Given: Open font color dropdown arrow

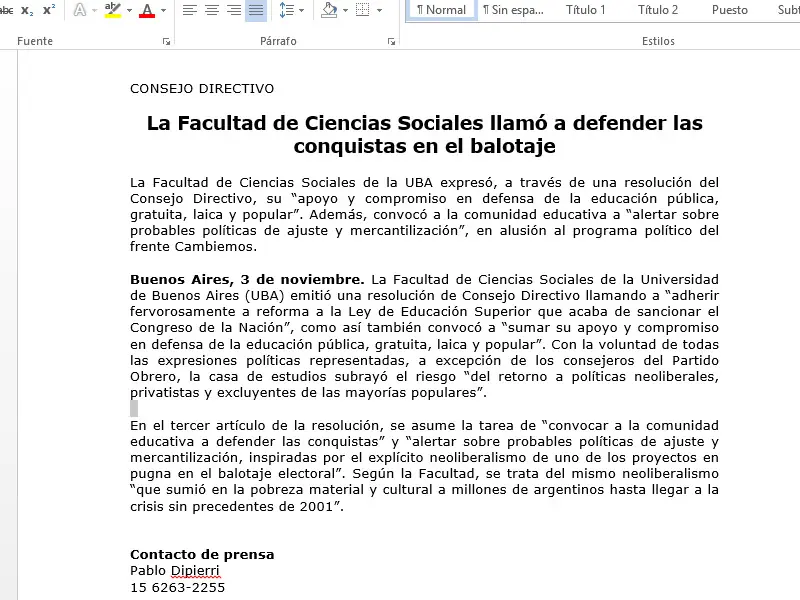Looking at the screenshot, I should [163, 10].
